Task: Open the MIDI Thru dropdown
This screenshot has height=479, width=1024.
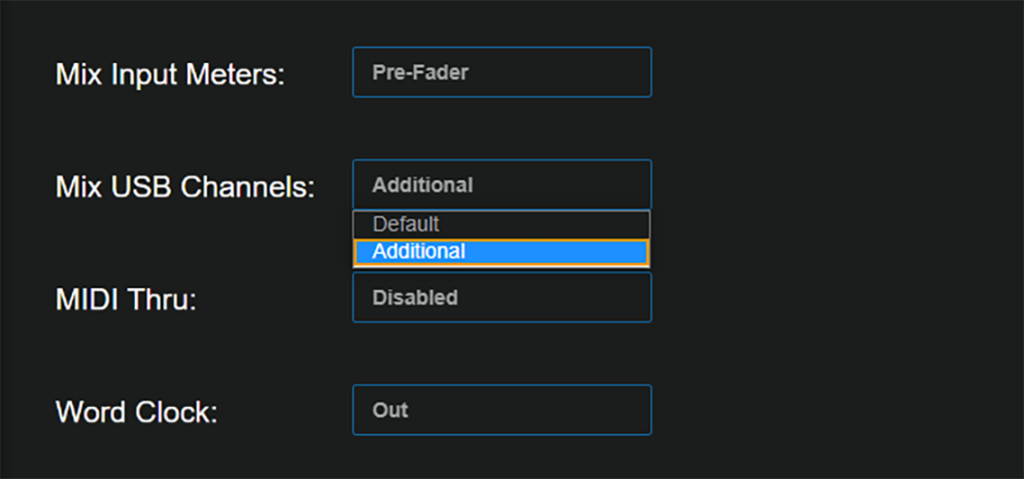Action: (x=501, y=298)
